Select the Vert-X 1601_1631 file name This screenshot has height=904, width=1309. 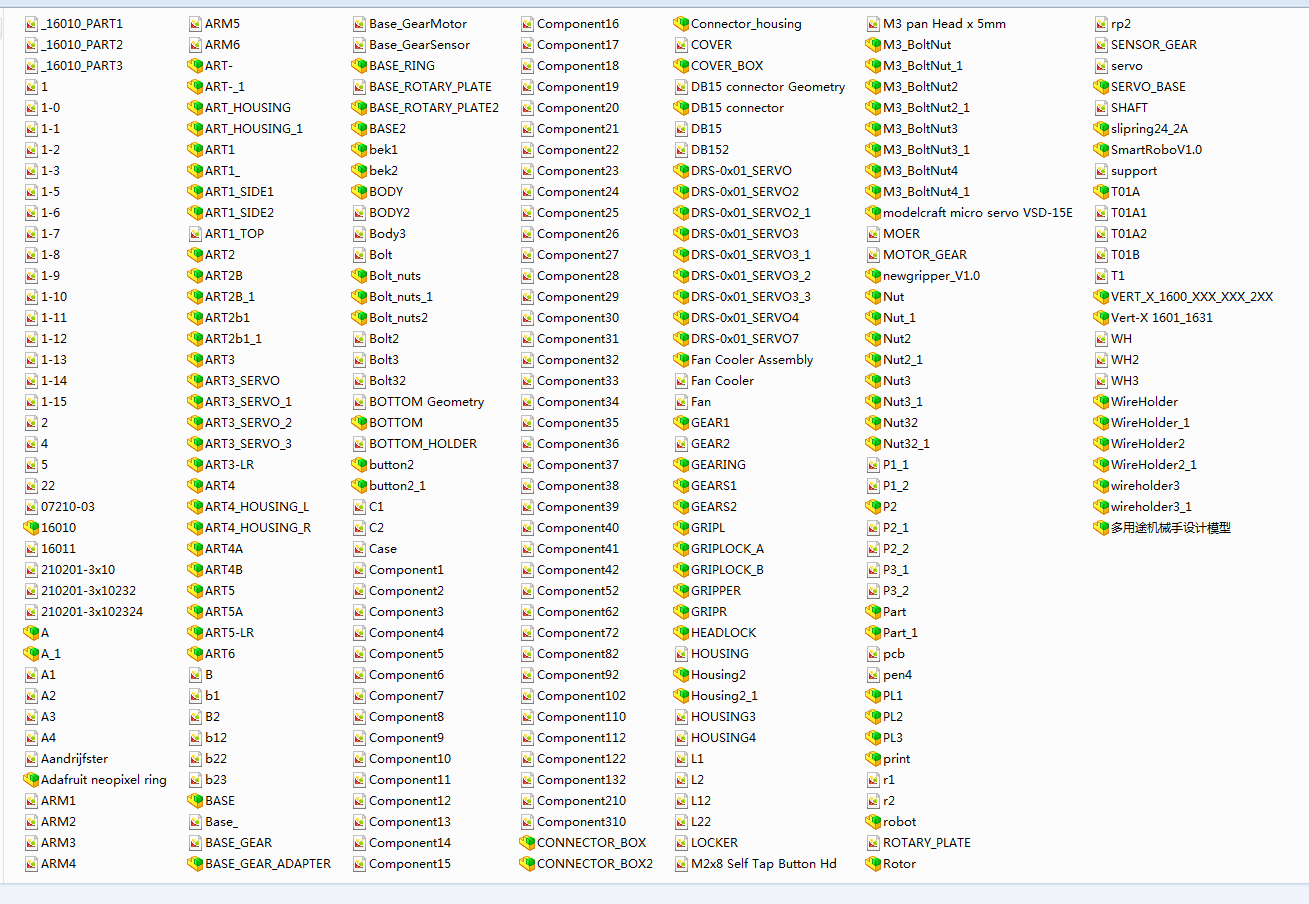(x=1162, y=318)
